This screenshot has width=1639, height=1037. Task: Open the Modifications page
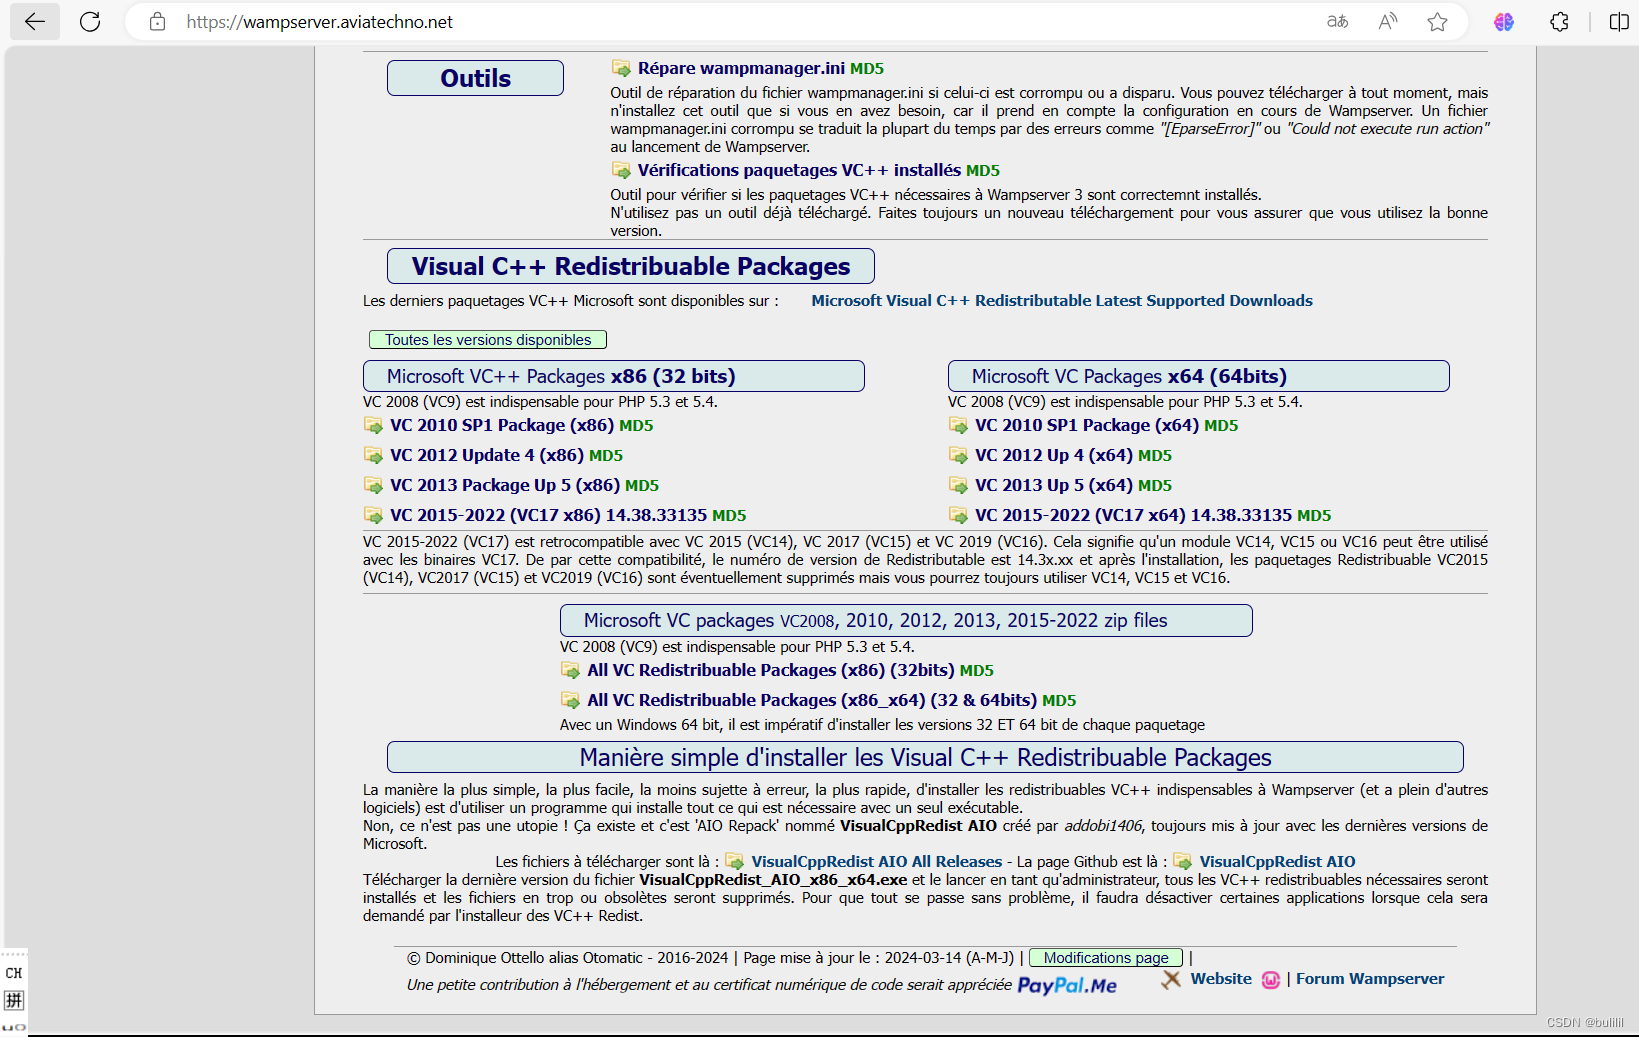tap(1104, 957)
